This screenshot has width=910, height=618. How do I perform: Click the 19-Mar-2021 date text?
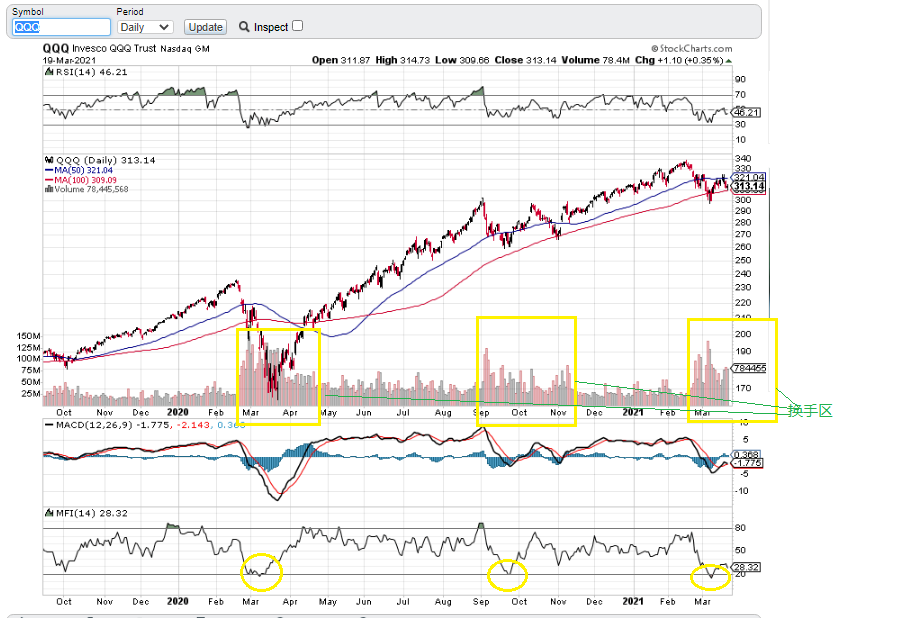69,60
